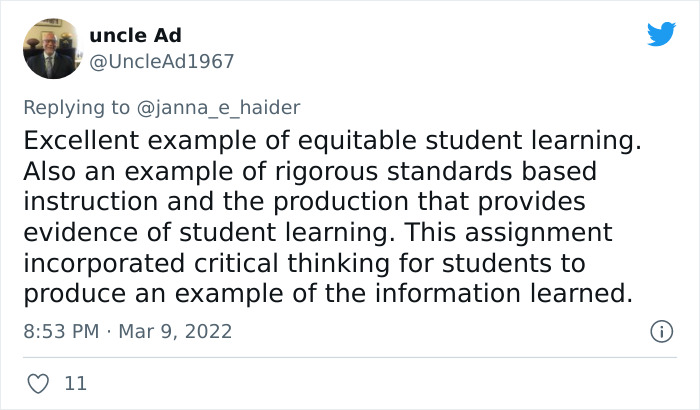Viewport: 700px width, 410px height.
Task: Click the like count 11
Action: (x=75, y=384)
